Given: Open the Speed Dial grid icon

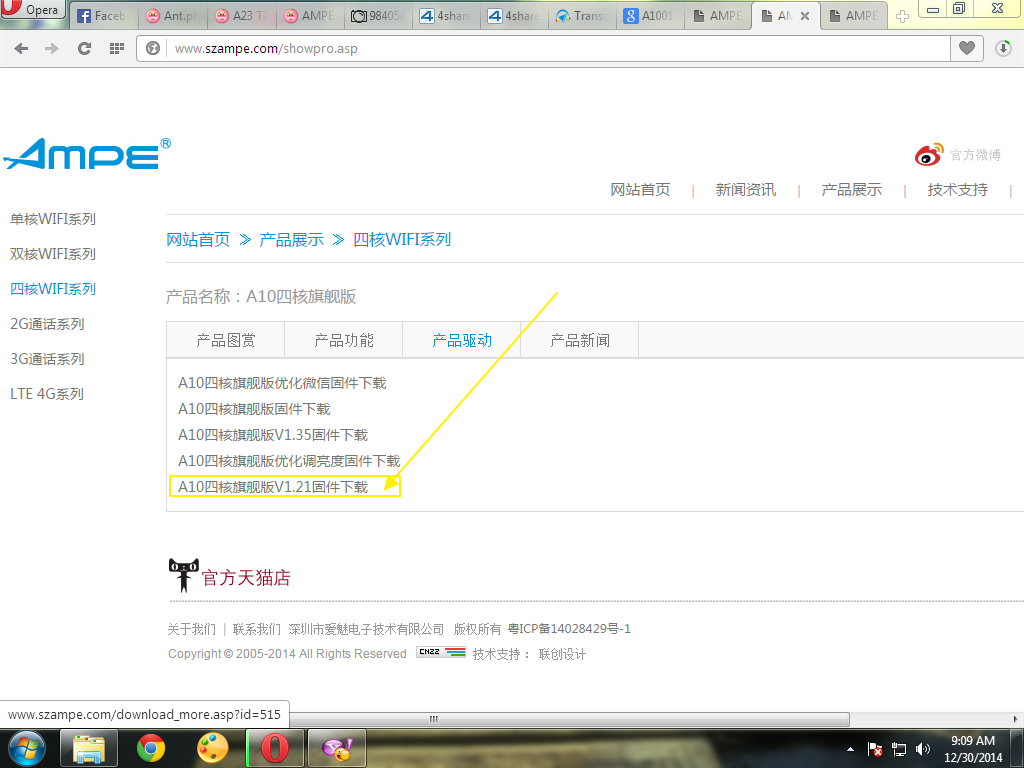Looking at the screenshot, I should point(117,48).
